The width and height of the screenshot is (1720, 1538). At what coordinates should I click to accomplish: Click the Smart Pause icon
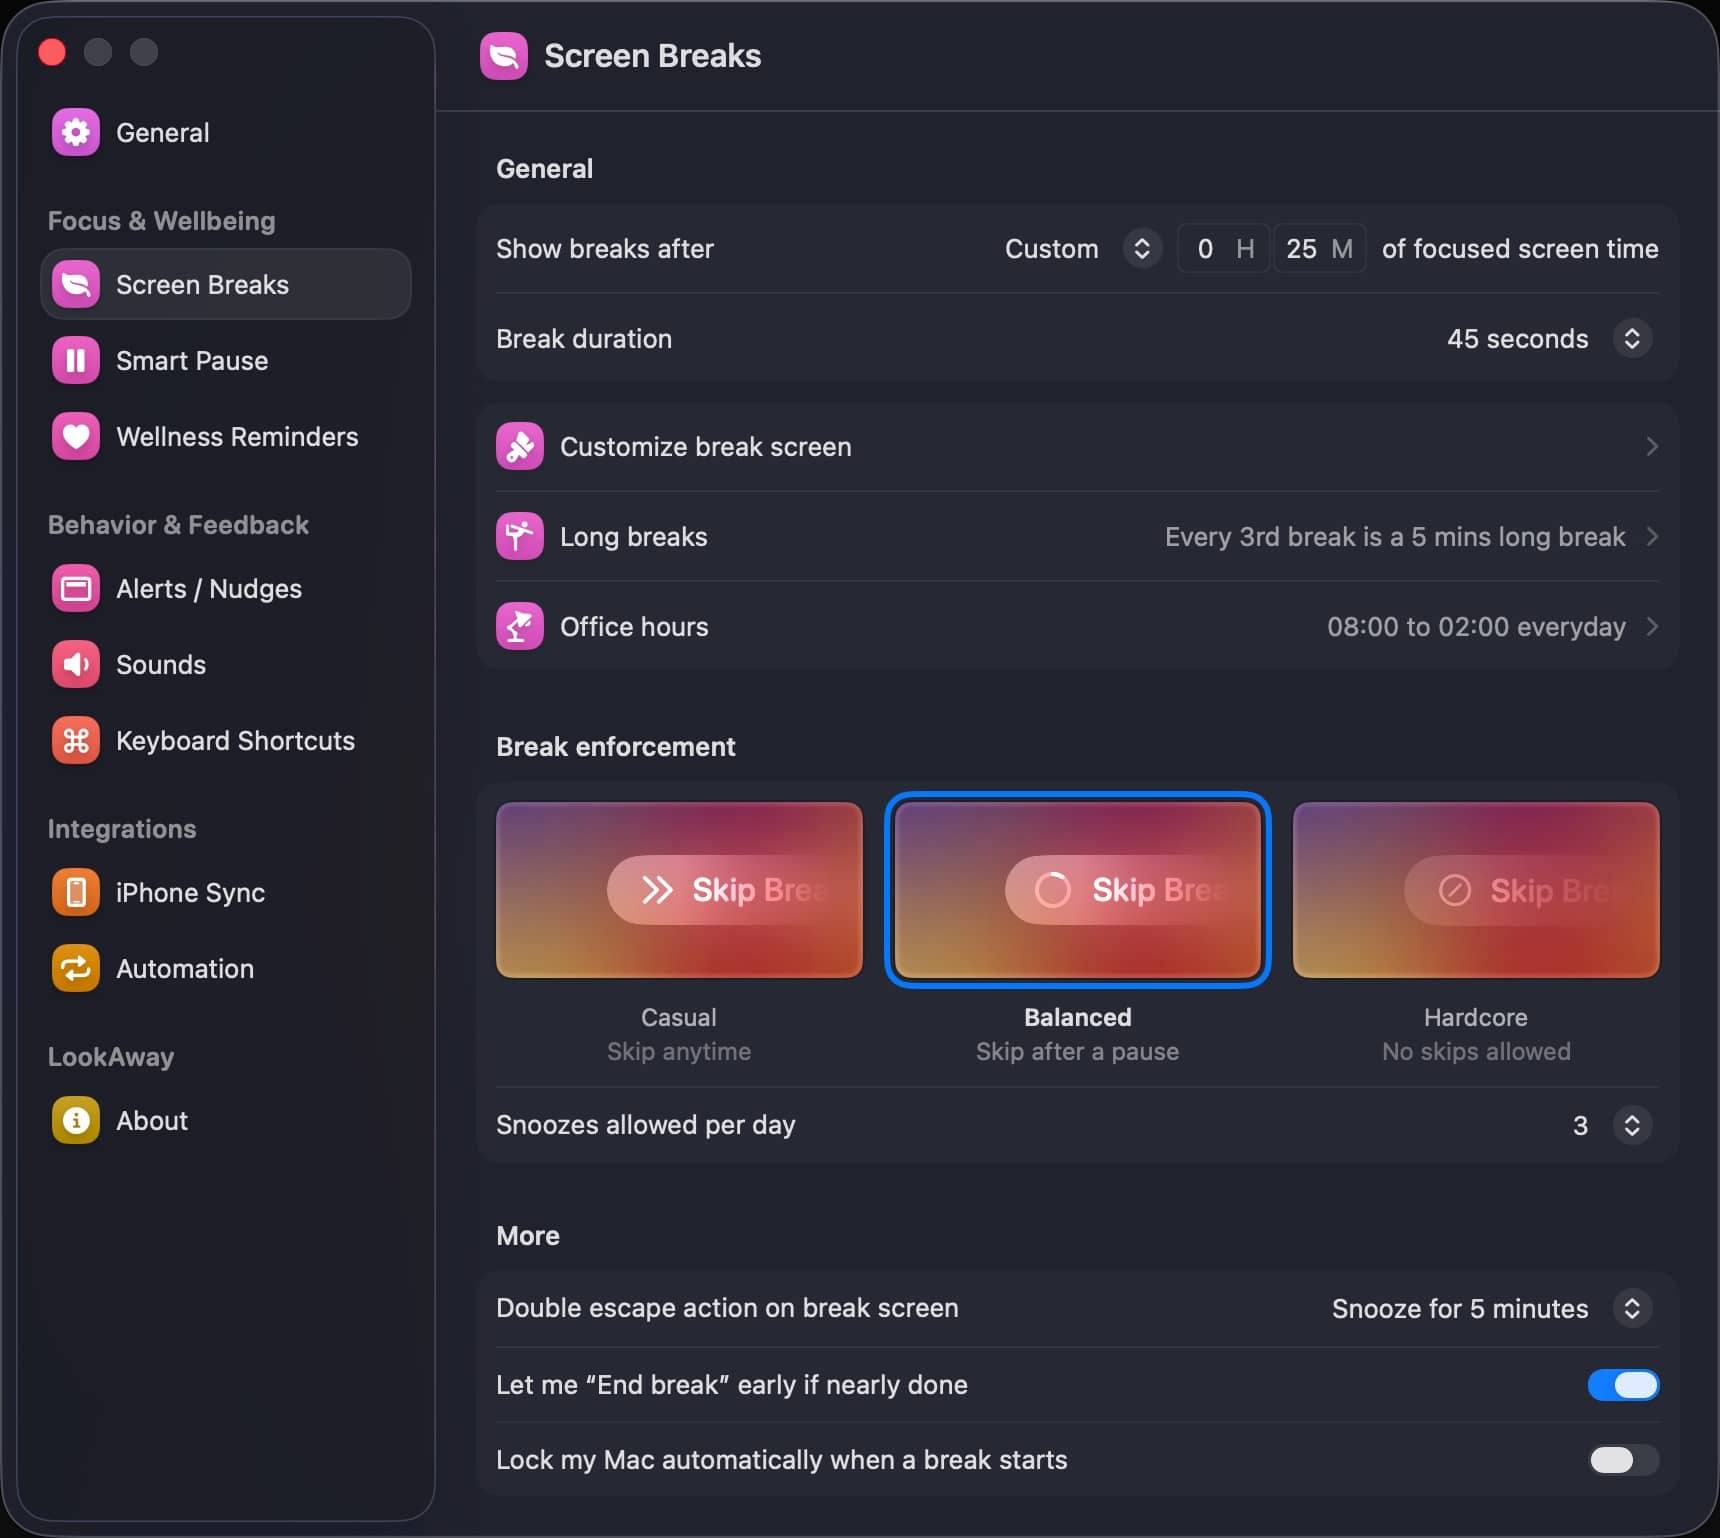point(76,360)
